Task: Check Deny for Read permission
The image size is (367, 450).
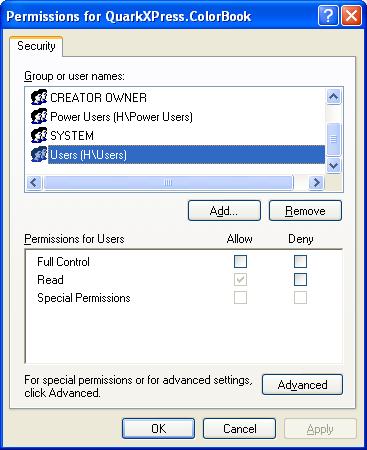Action: point(300,280)
